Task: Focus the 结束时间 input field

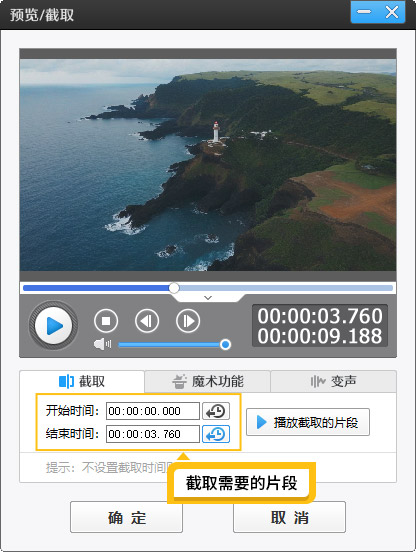Action: pos(153,434)
